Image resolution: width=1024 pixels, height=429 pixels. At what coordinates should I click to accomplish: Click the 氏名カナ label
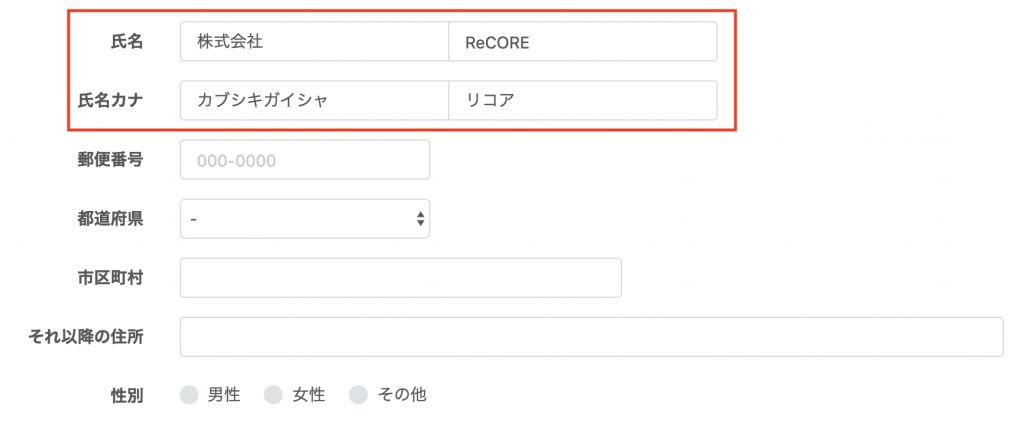click(x=110, y=101)
